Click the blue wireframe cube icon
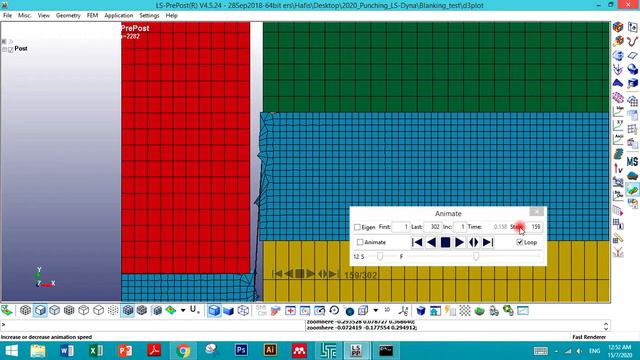 pyautogui.click(x=243, y=311)
